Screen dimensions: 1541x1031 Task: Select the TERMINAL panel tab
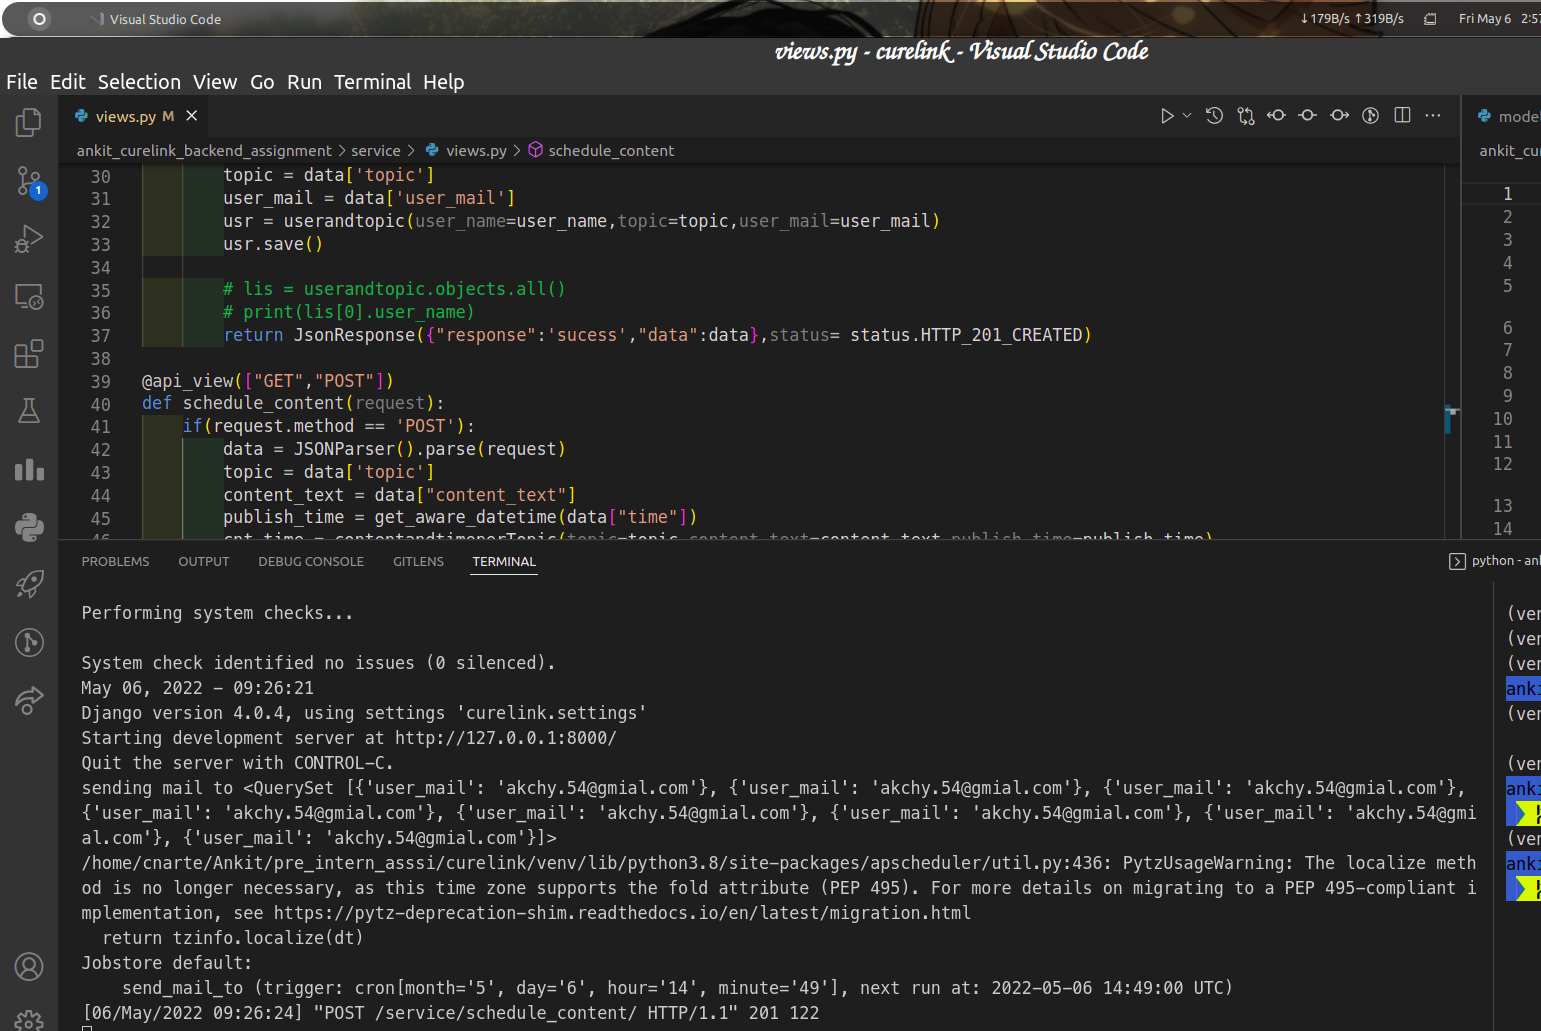(504, 562)
